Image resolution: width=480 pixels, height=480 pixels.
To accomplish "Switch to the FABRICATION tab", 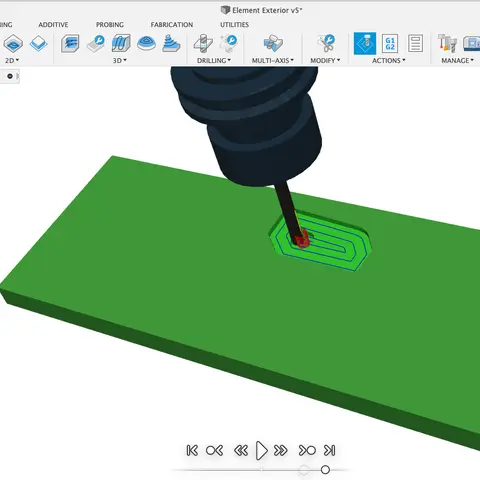I will (172, 25).
